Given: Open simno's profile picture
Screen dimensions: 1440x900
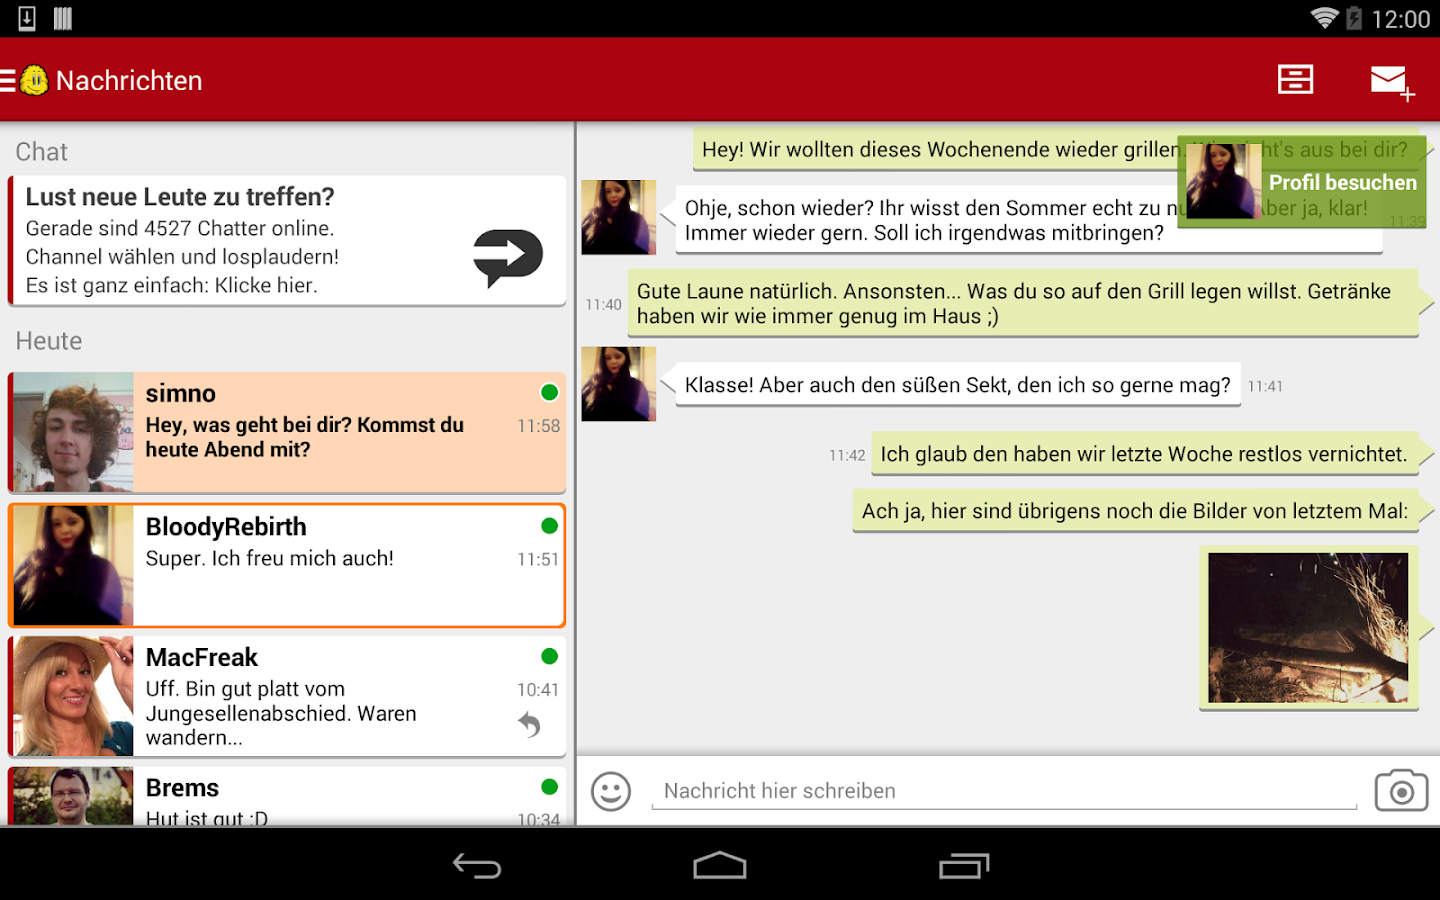Looking at the screenshot, I should [73, 432].
